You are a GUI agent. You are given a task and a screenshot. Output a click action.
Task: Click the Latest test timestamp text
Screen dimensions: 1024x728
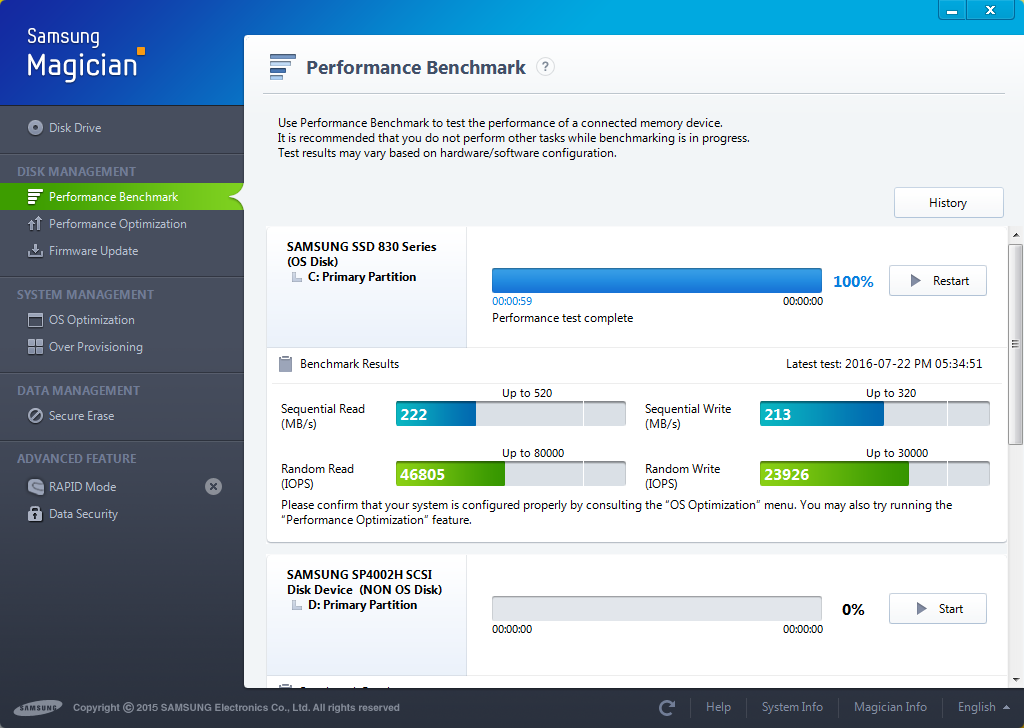pos(884,364)
